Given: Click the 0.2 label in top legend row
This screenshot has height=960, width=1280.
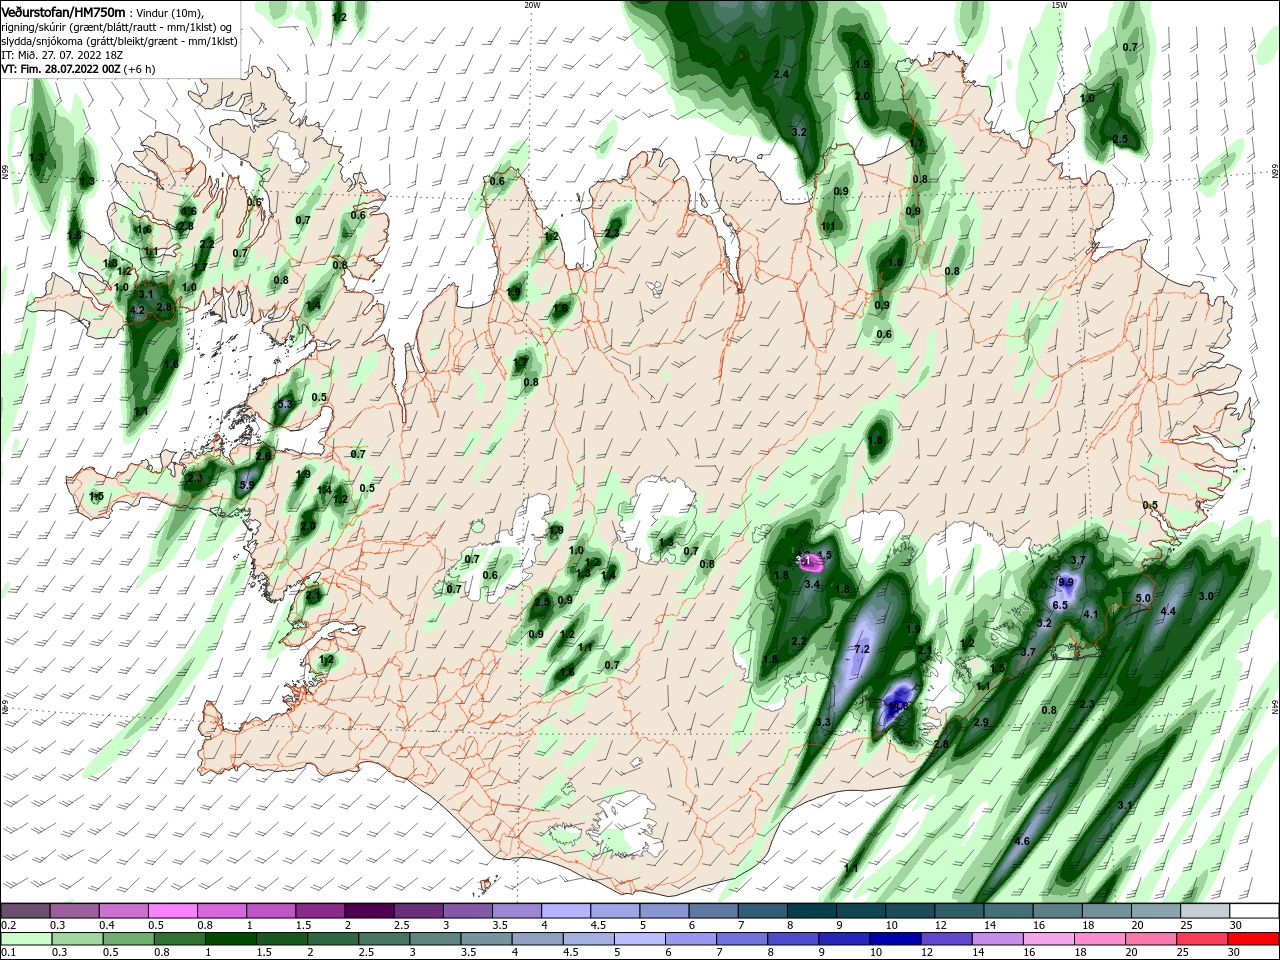Looking at the screenshot, I should (8, 925).
